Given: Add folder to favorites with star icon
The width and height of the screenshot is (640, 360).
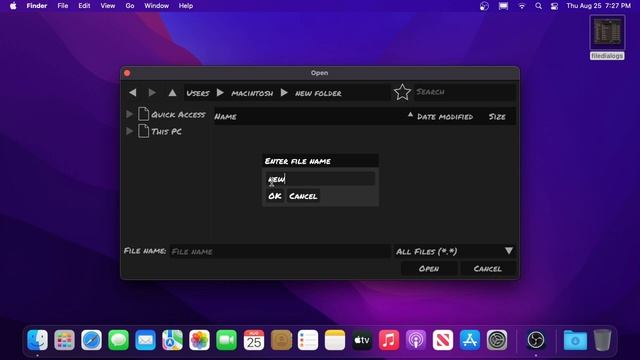Looking at the screenshot, I should click(x=402, y=92).
